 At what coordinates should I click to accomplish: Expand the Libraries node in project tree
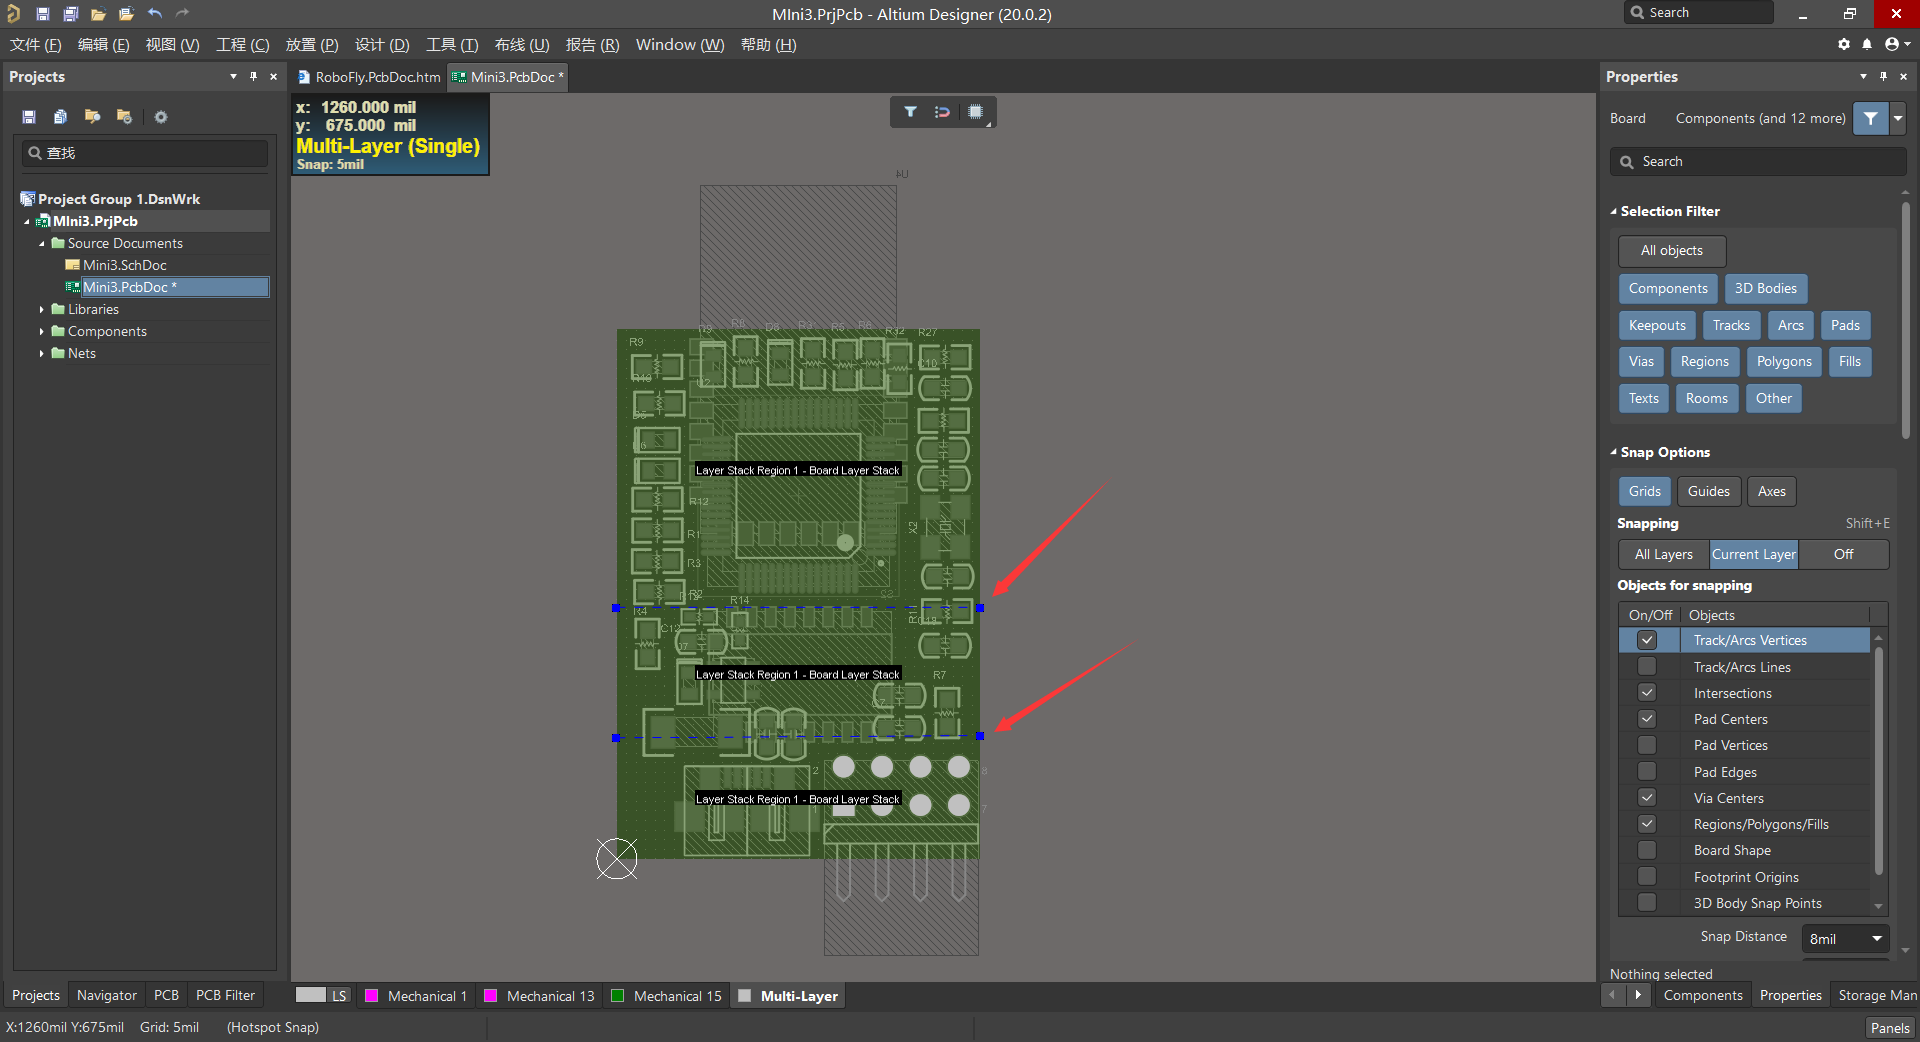(41, 309)
